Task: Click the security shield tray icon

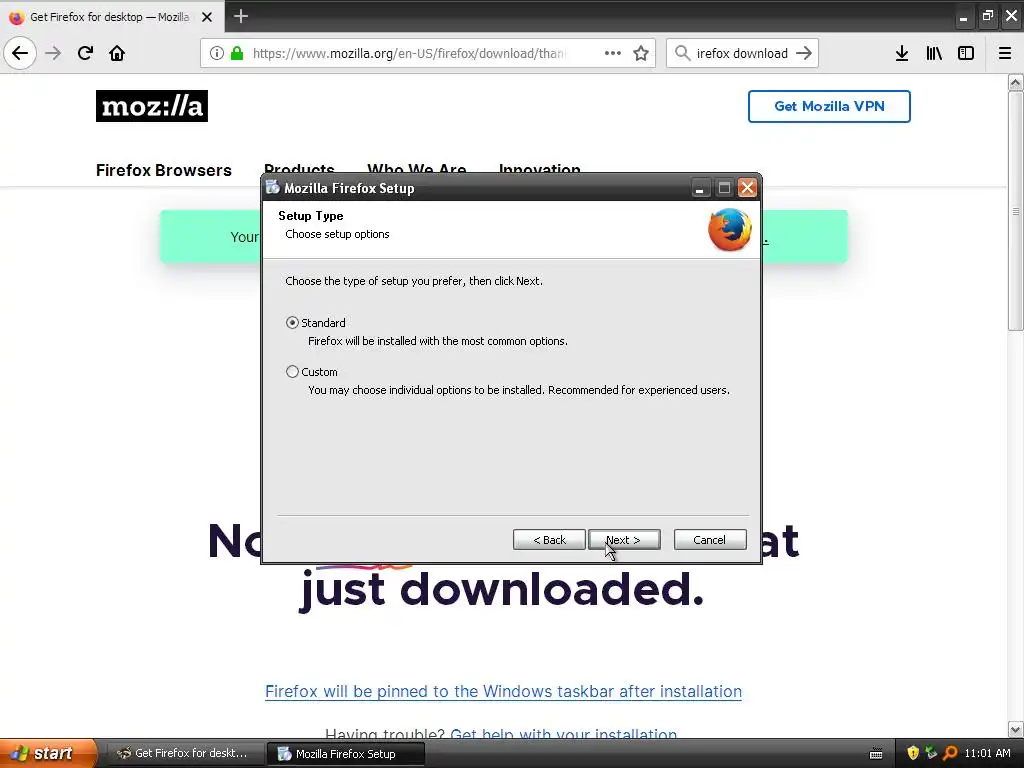Action: pyautogui.click(x=913, y=753)
